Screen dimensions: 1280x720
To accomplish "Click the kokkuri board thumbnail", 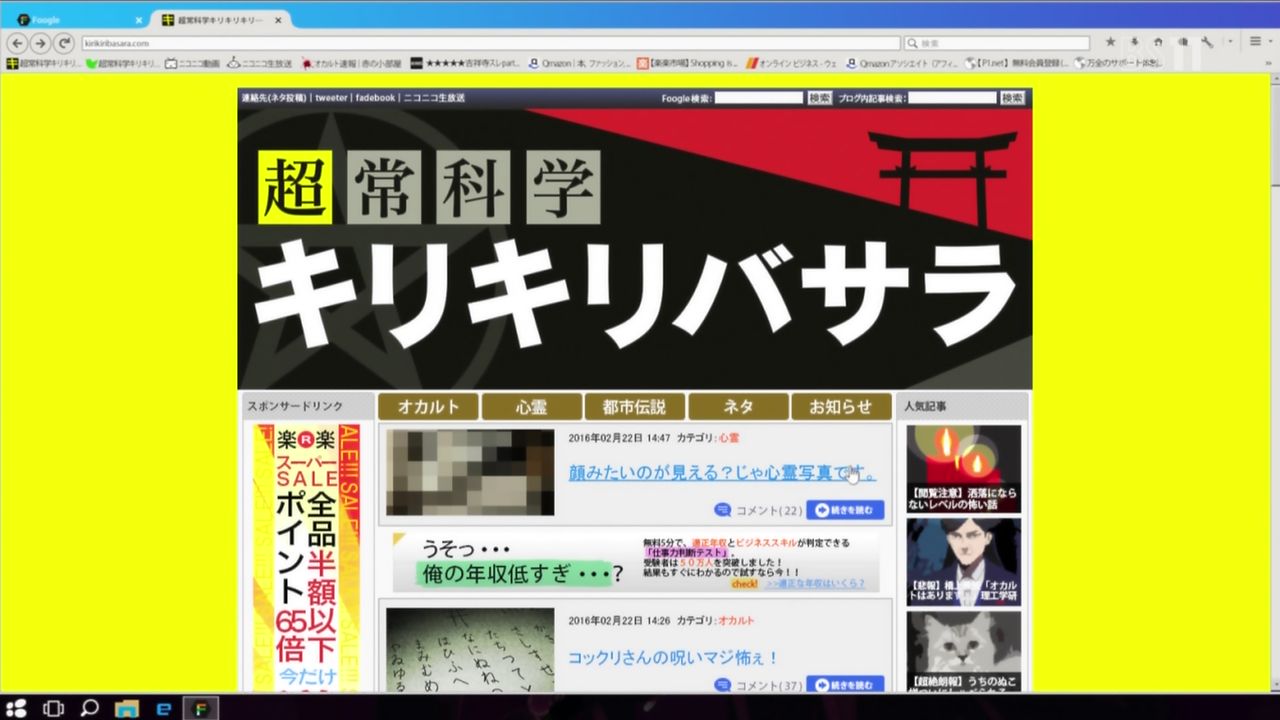I will point(470,650).
